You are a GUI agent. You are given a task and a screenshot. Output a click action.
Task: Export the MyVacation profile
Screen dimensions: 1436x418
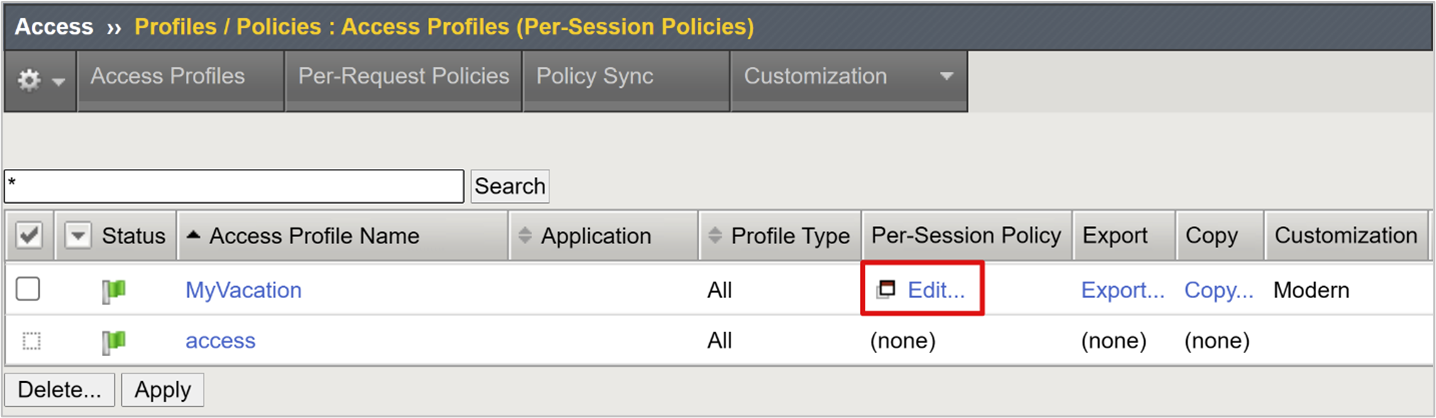[1122, 290]
